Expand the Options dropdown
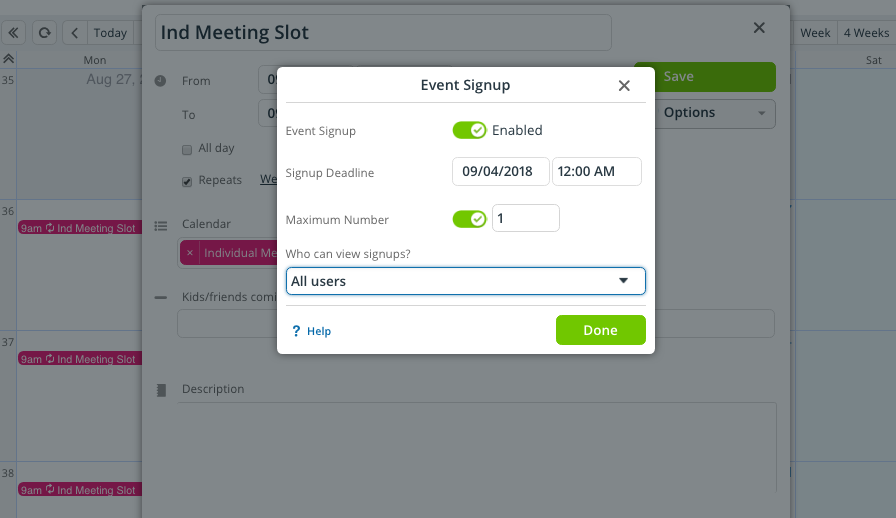Image resolution: width=896 pixels, height=518 pixels. (x=714, y=113)
